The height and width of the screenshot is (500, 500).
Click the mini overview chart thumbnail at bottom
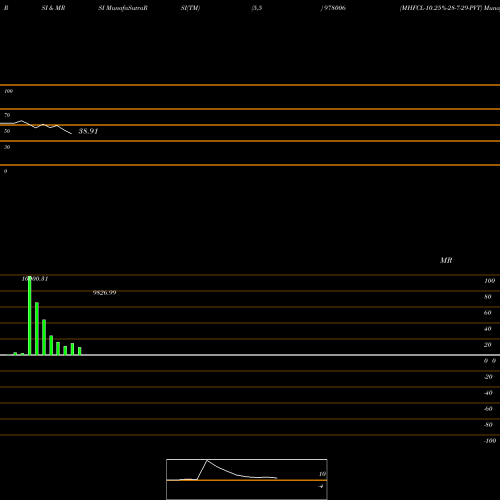pyautogui.click(x=247, y=479)
